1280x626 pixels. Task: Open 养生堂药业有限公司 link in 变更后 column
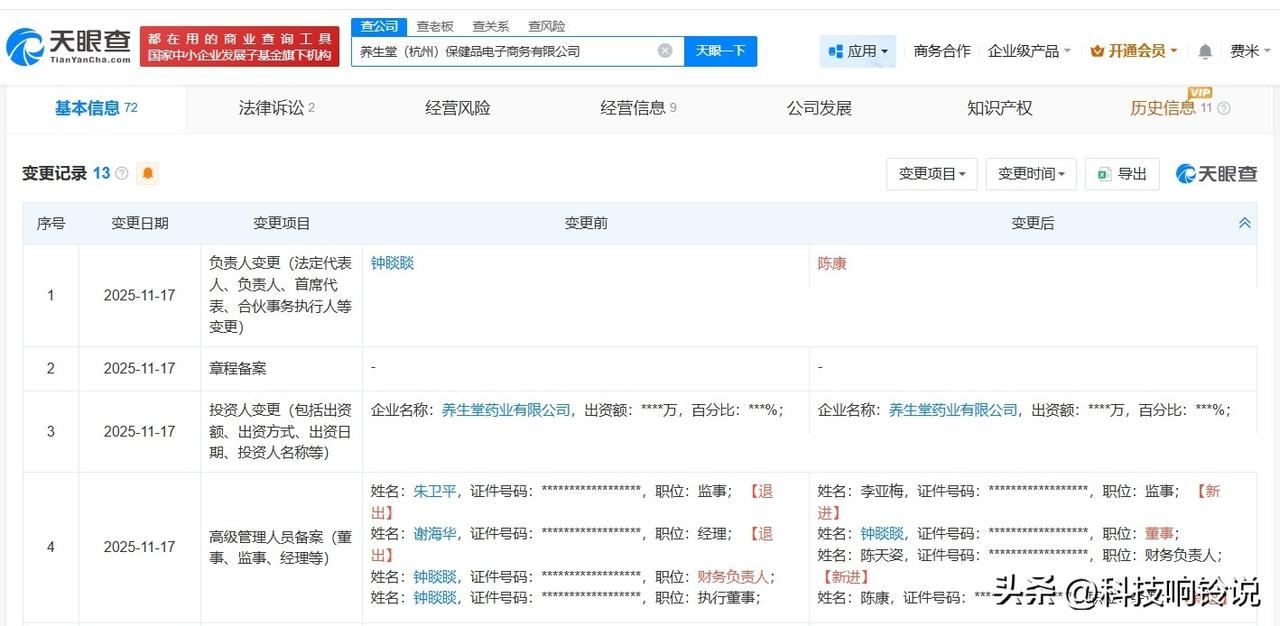pos(953,410)
